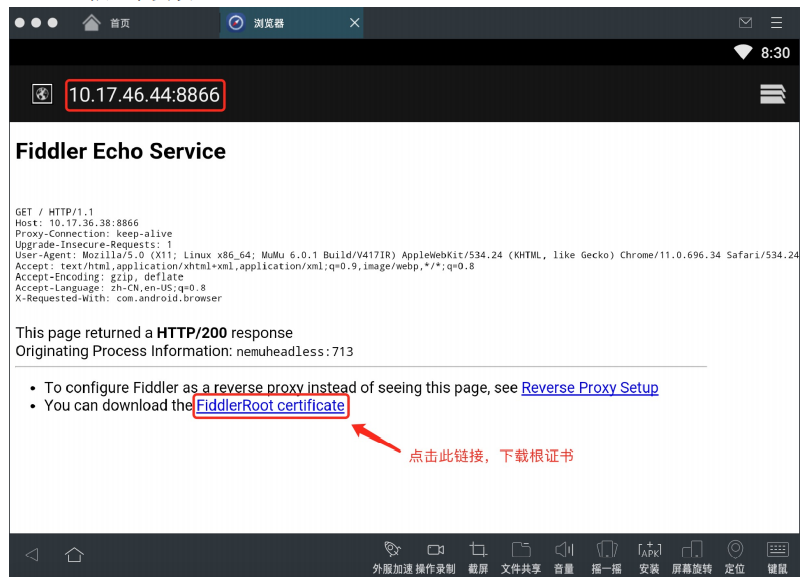This screenshot has height=584, width=812.
Task: Click the Host: 10.17.36.38:8866 line
Action: pyautogui.click(x=77, y=223)
